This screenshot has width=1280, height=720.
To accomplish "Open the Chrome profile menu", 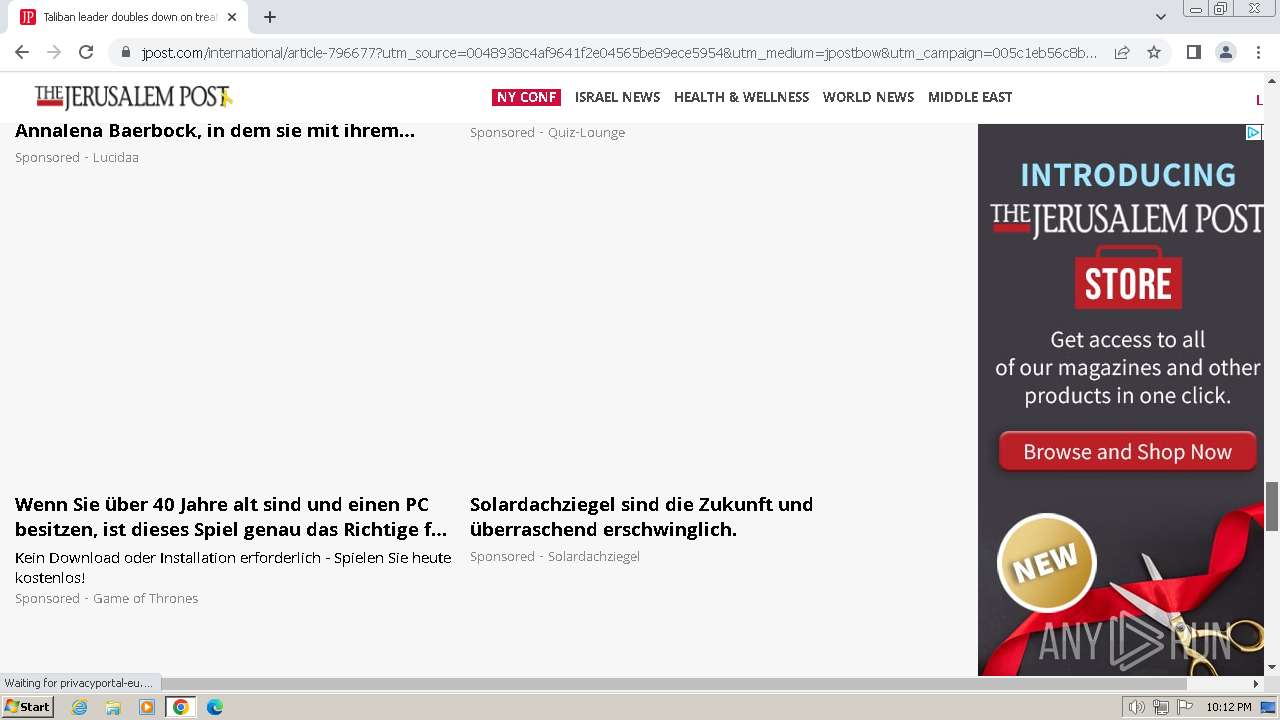I will click(1225, 52).
